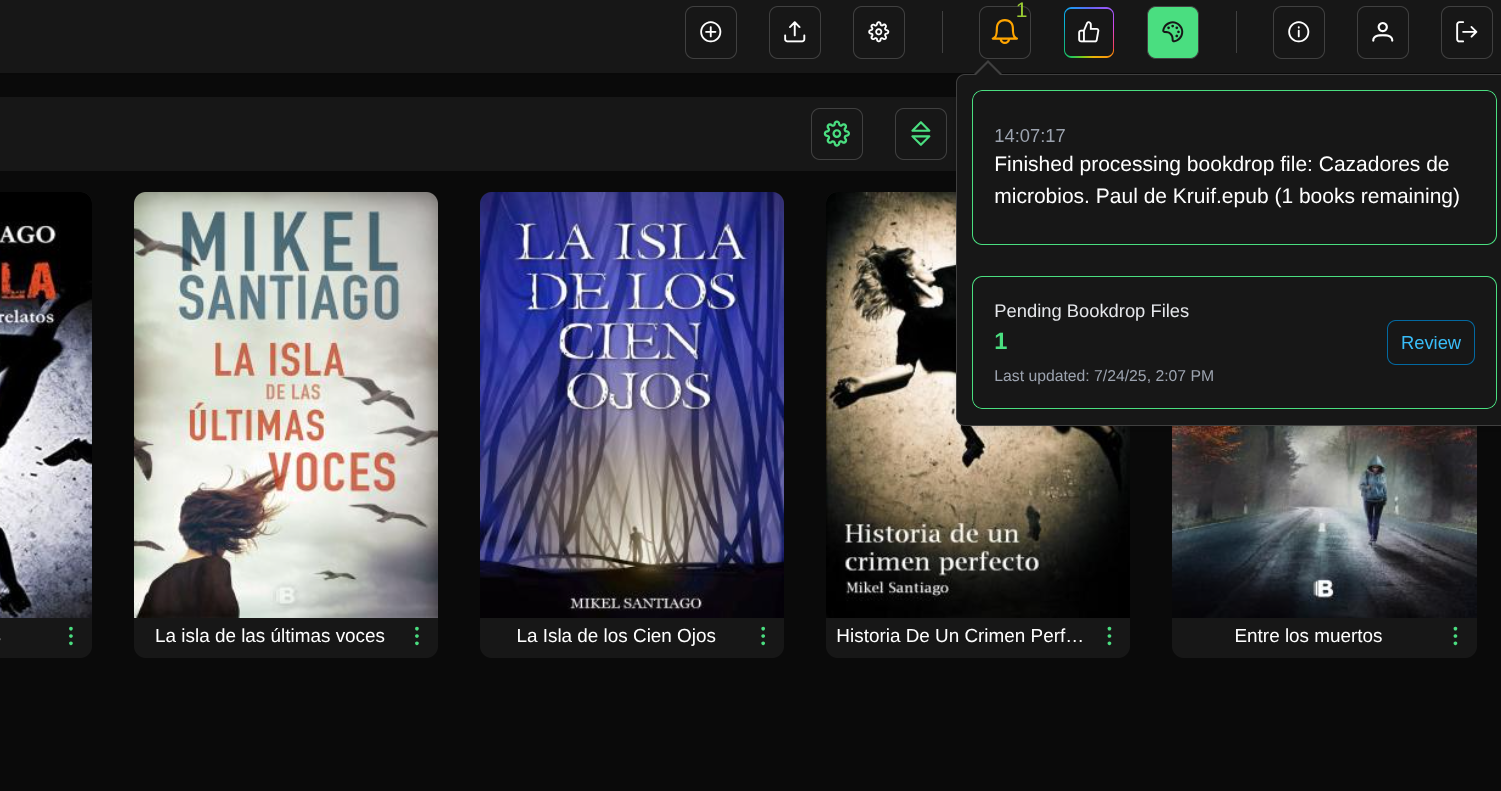Open the settings gear in top bar
The width and height of the screenshot is (1501, 791).
click(x=879, y=32)
